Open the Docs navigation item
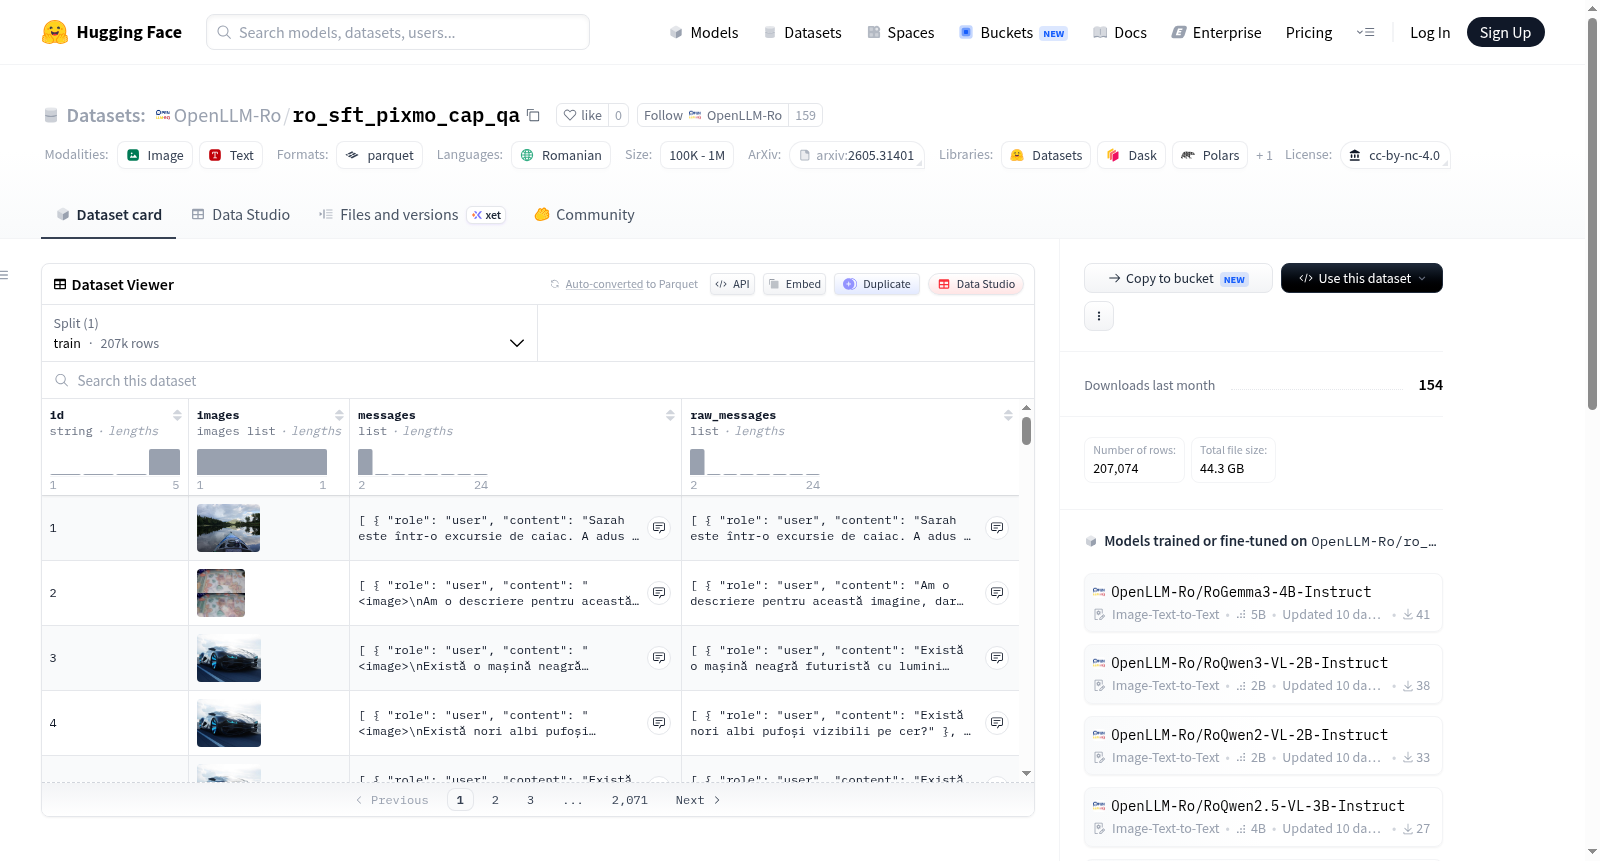Screen dimensions: 1600x861 tap(1119, 32)
